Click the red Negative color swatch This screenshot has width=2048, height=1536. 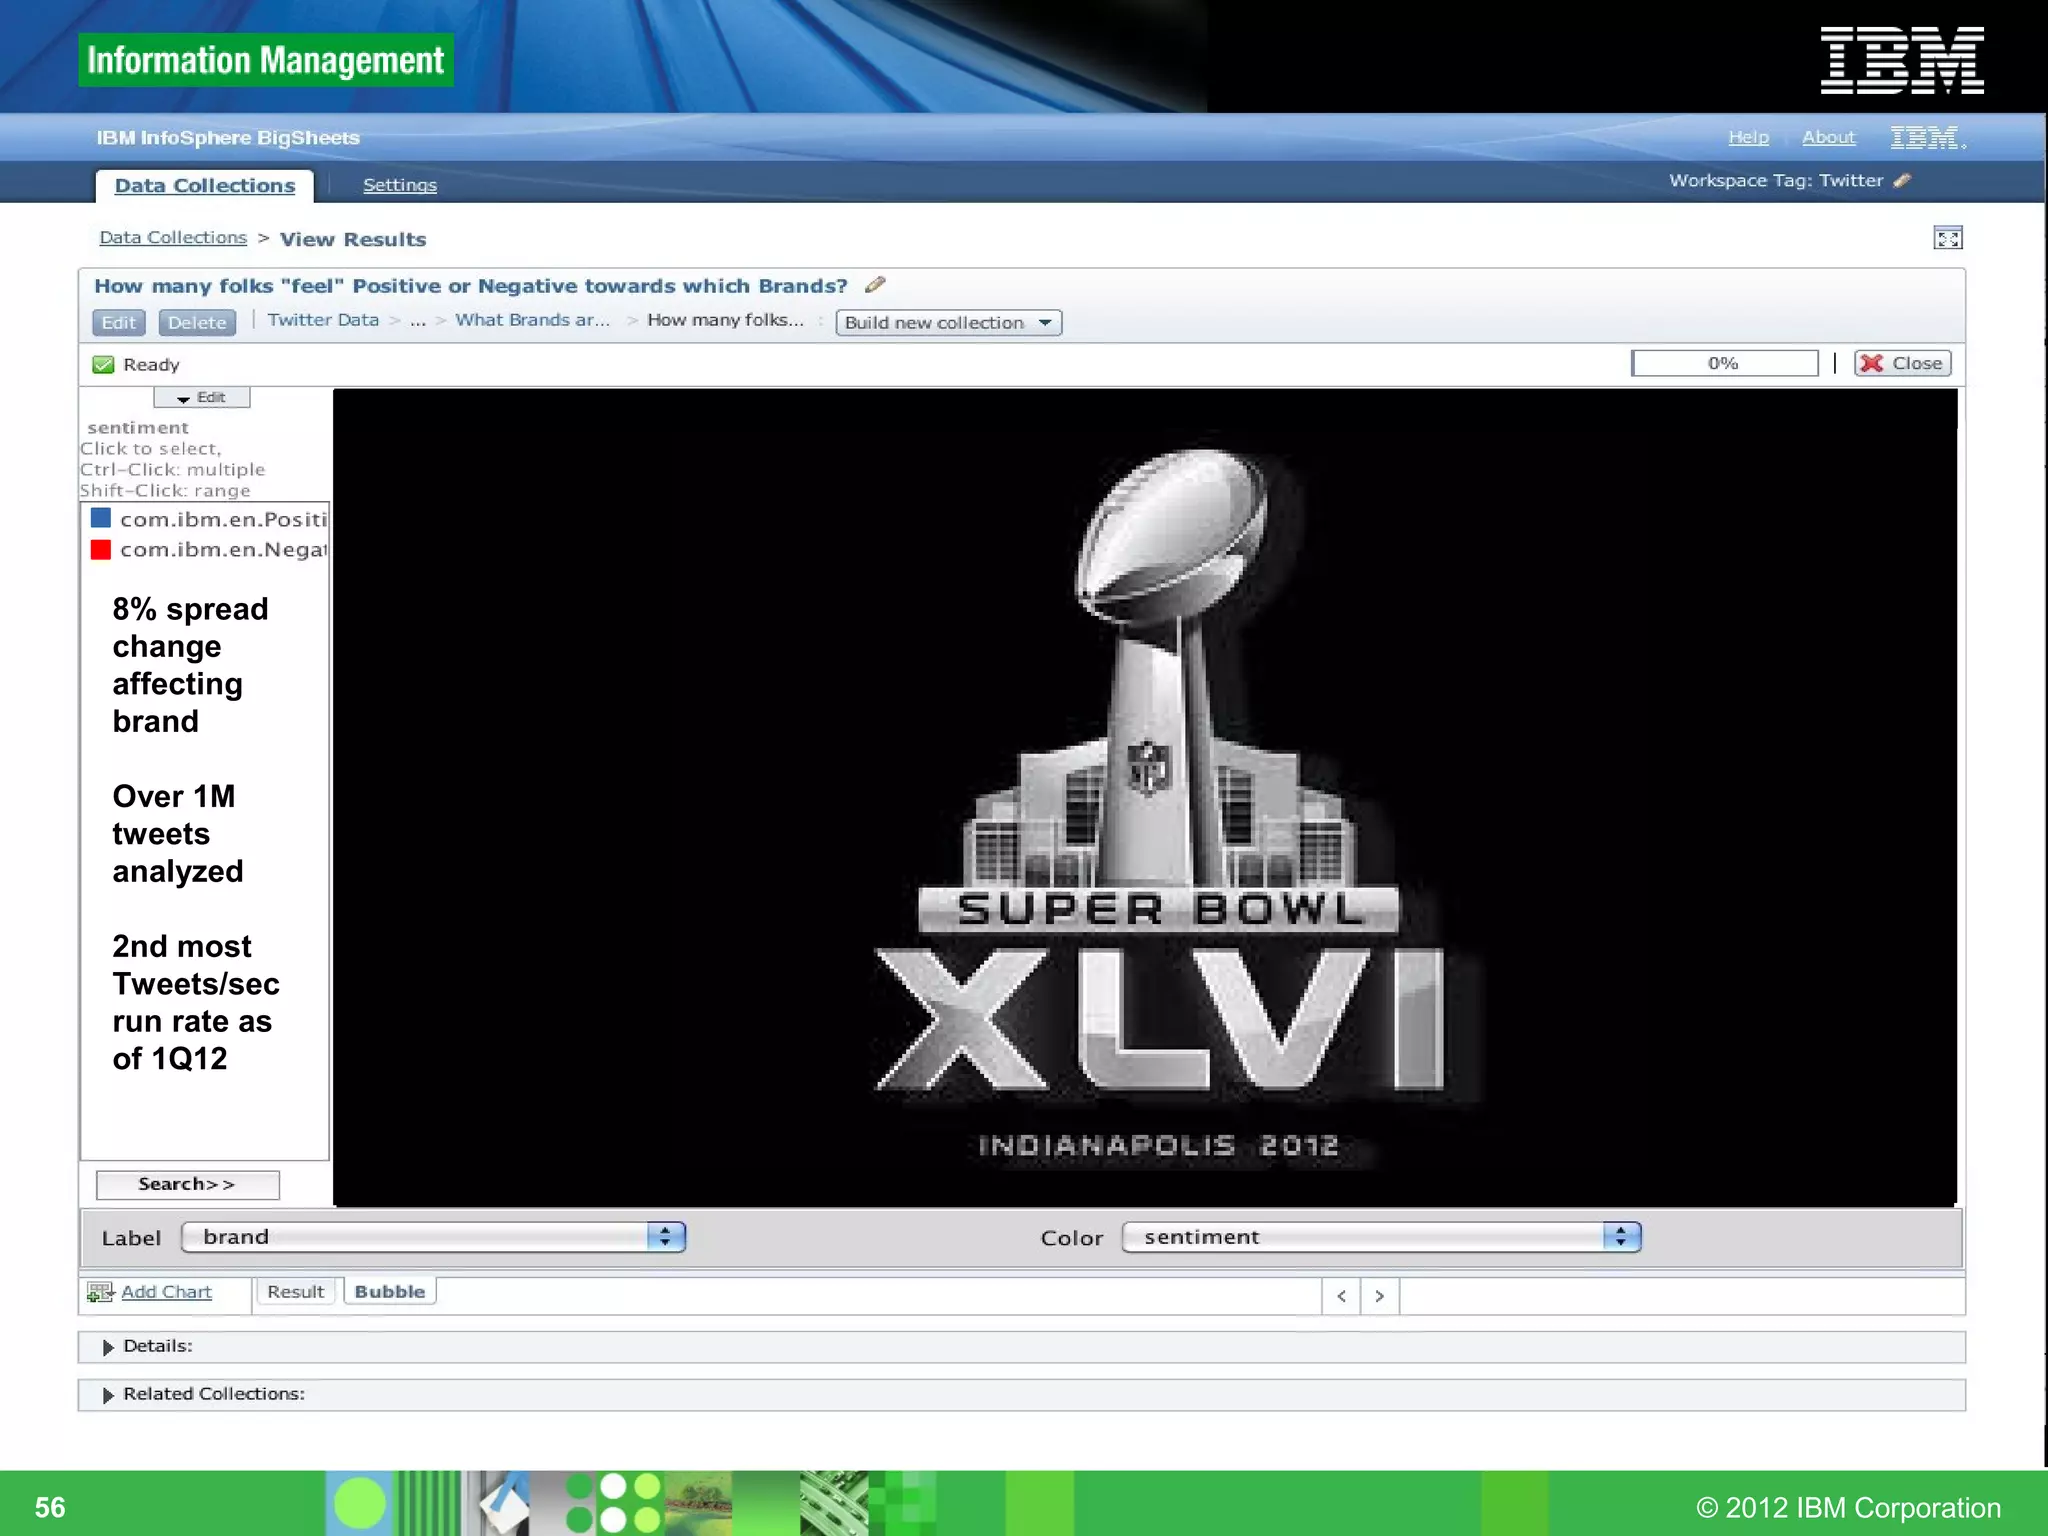pyautogui.click(x=101, y=550)
